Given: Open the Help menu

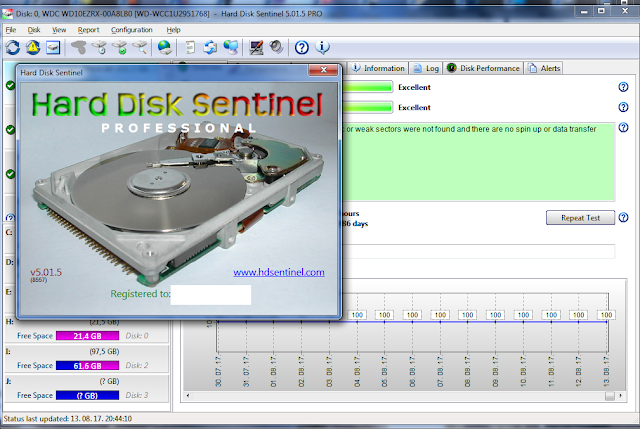Looking at the screenshot, I should click(173, 30).
